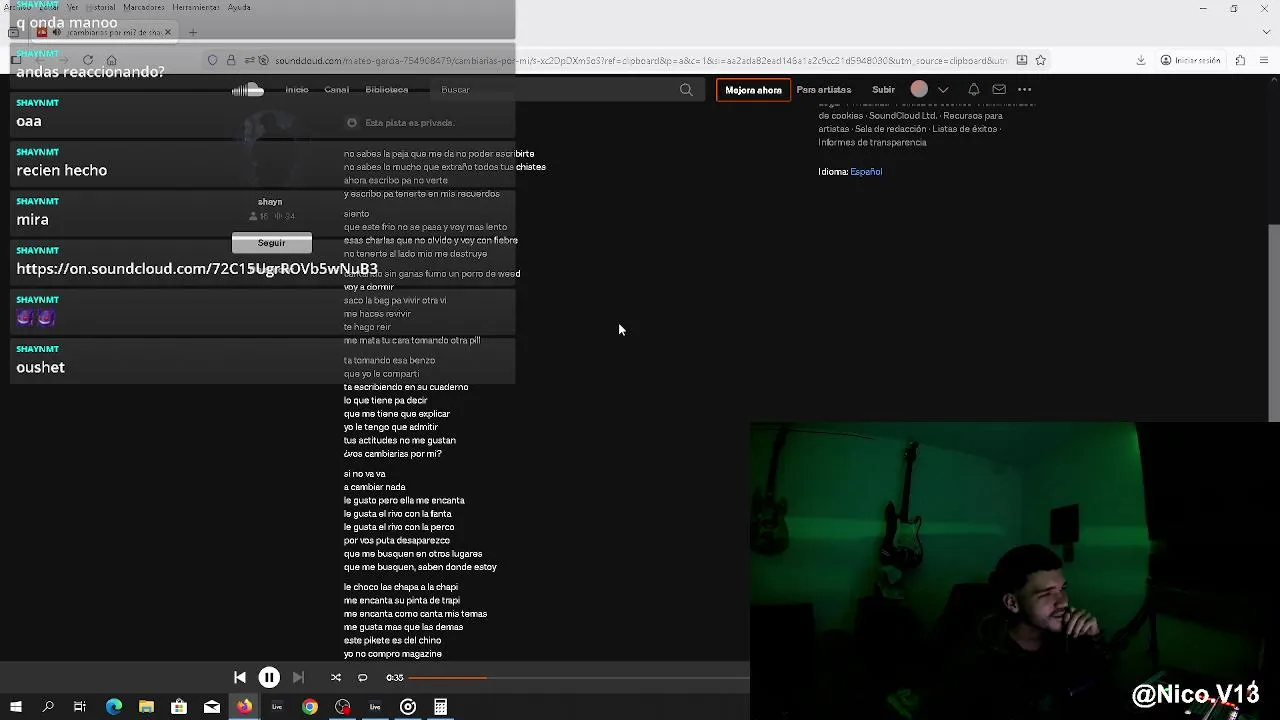Click the Subir upload link
Screen dimensions: 1280x720
[883, 90]
